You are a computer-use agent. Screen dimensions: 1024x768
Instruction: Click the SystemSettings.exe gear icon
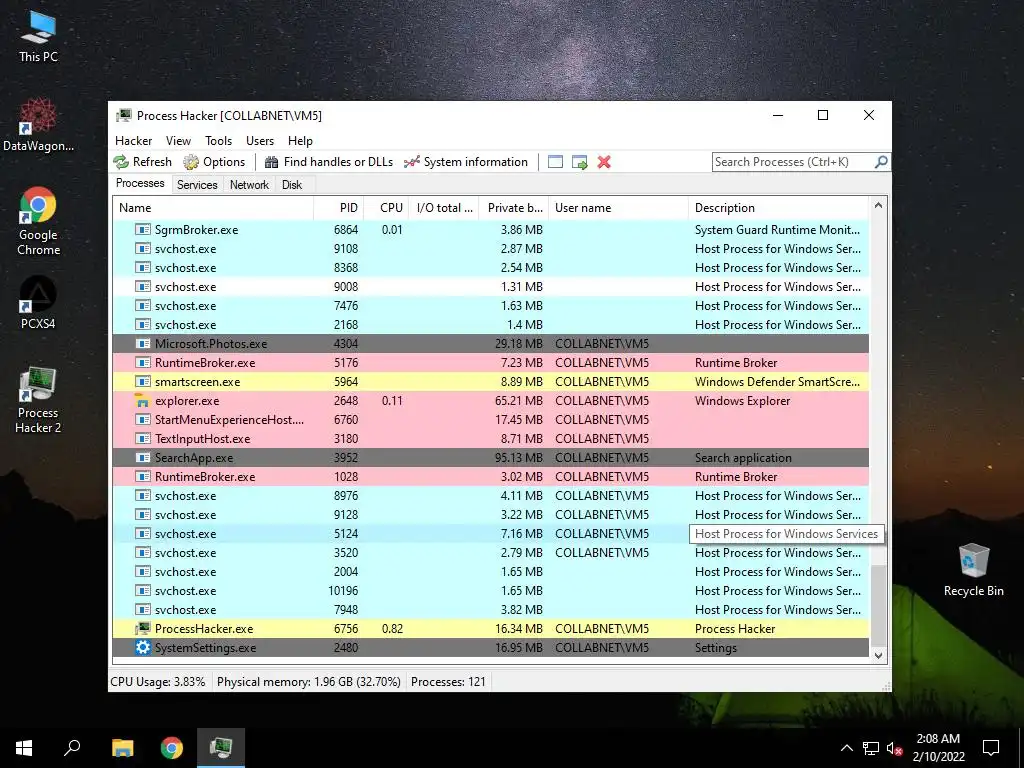pyautogui.click(x=142, y=647)
